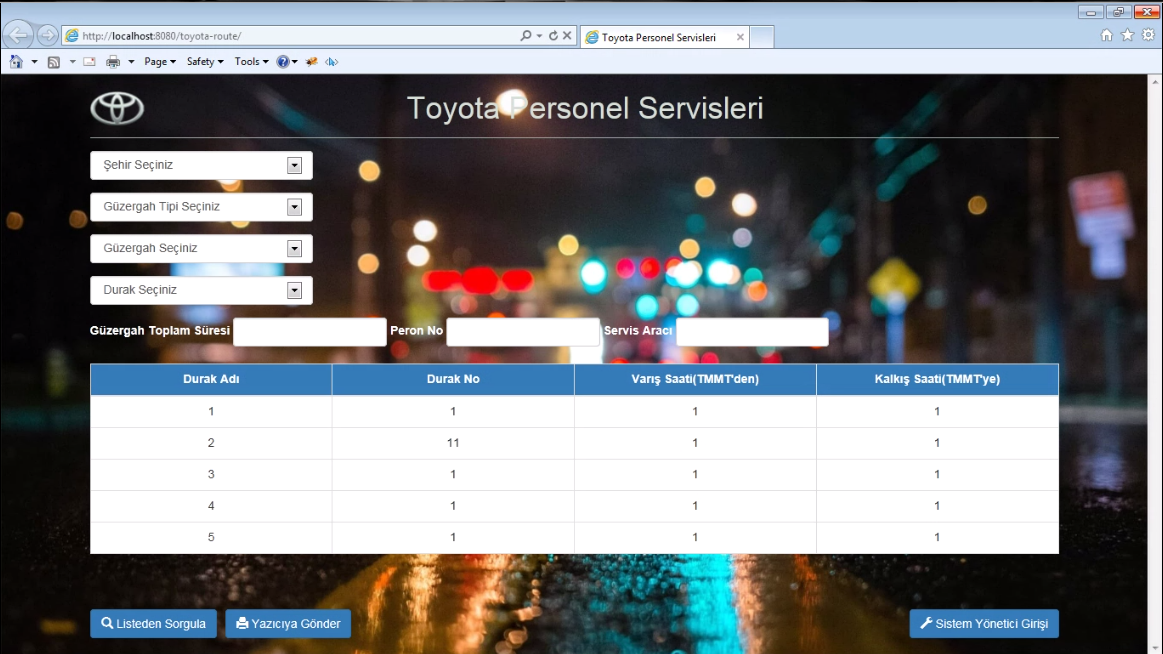Viewport: 1163px width, 654px height.
Task: Open browser settings gear icon
Action: [x=1148, y=35]
